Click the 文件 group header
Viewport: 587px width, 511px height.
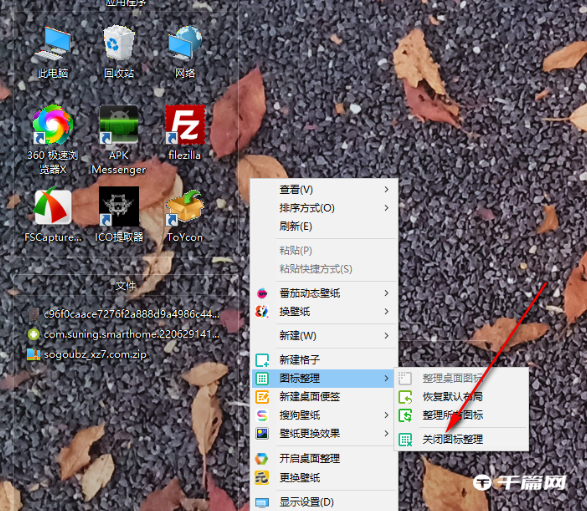pos(125,286)
